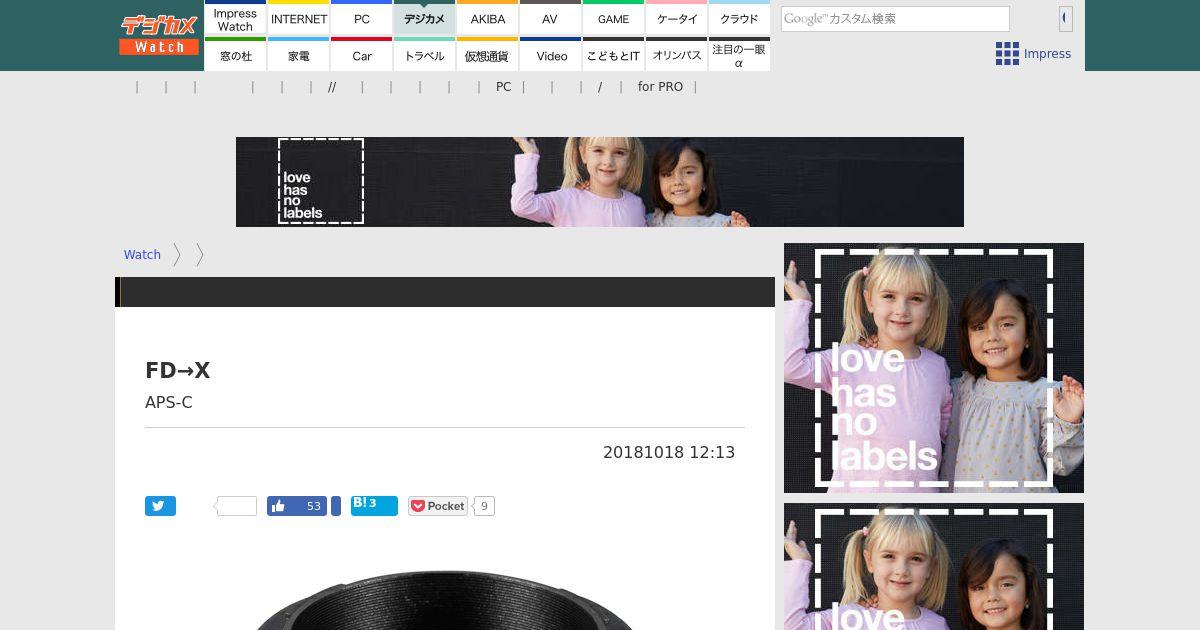This screenshot has width=1200, height=630.
Task: Open the for PRO sub navigation link
Action: (660, 87)
